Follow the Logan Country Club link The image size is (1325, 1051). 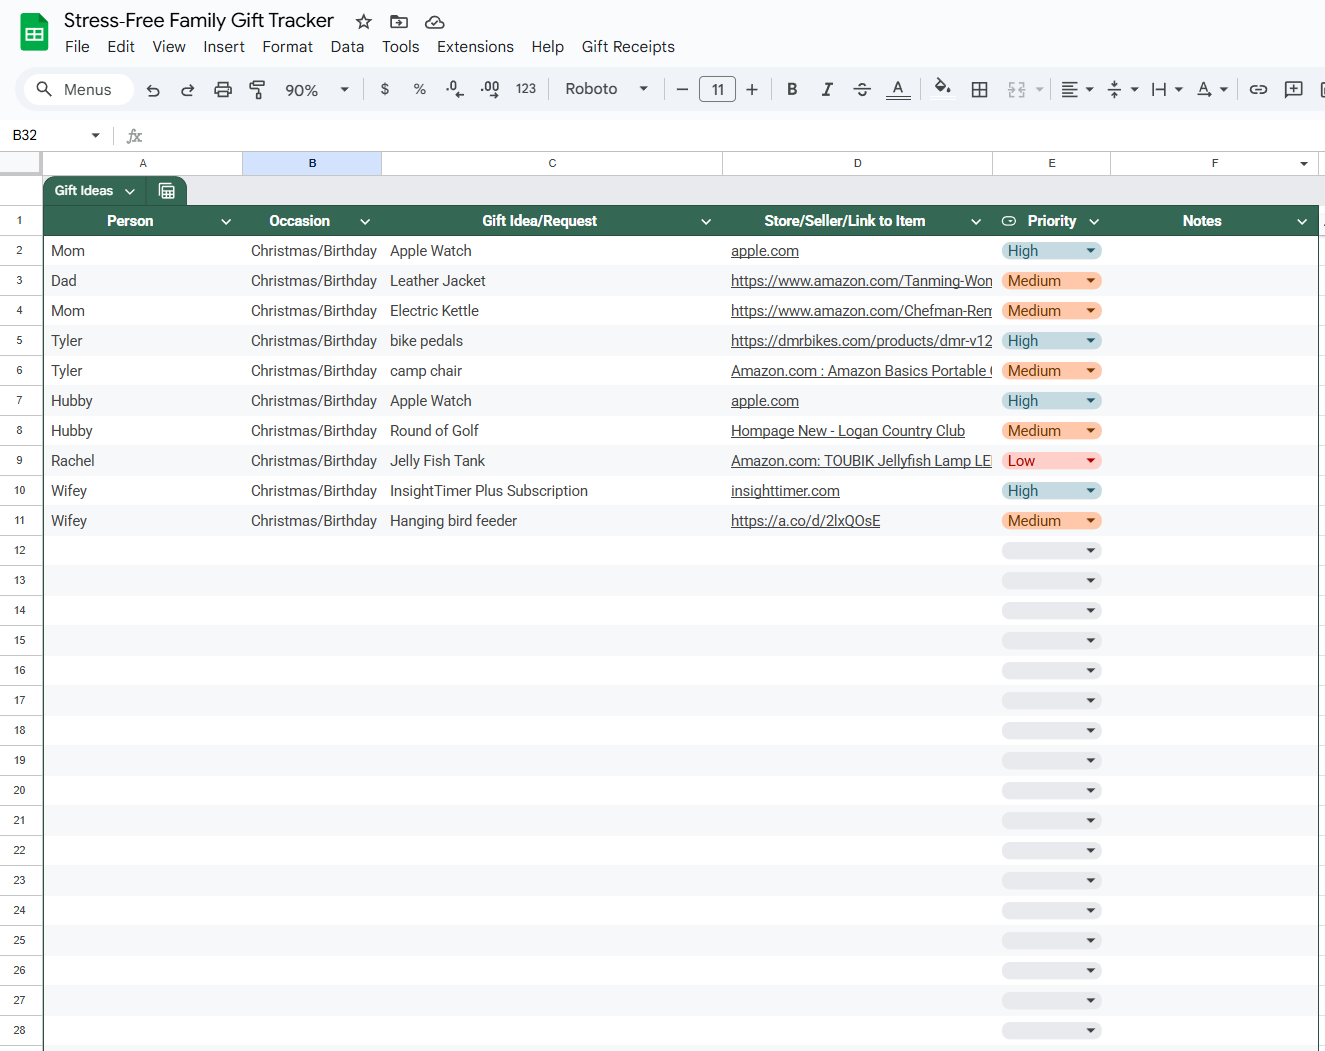tap(847, 431)
